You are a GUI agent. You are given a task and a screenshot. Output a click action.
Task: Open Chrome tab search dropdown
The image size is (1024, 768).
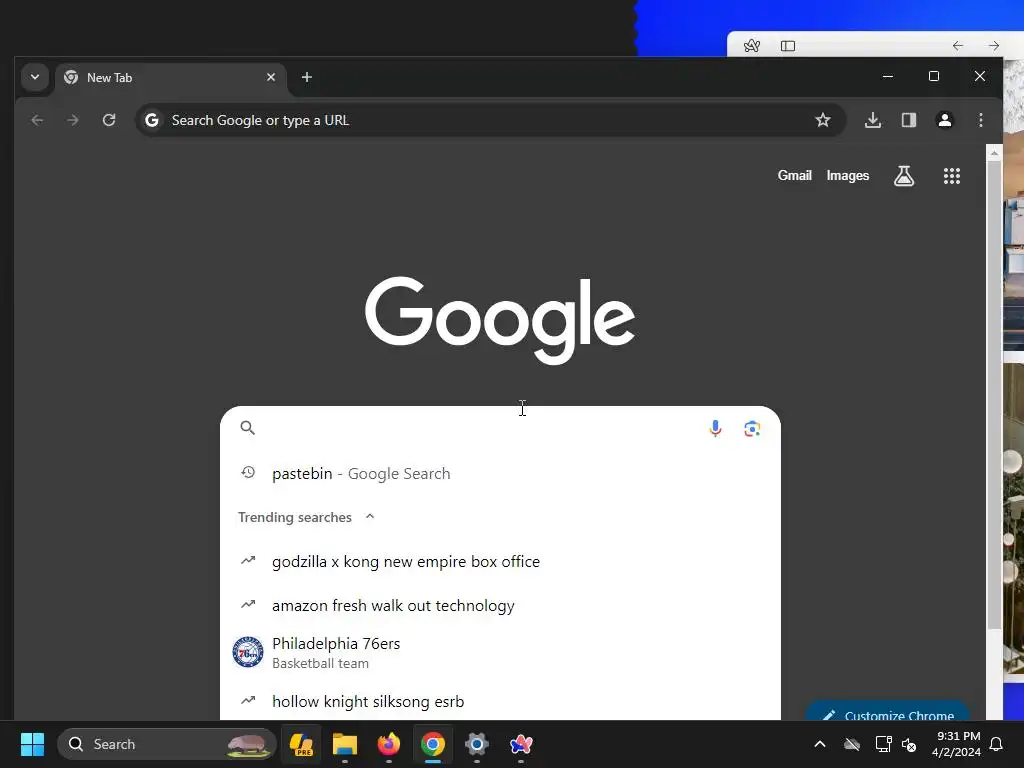pos(35,77)
